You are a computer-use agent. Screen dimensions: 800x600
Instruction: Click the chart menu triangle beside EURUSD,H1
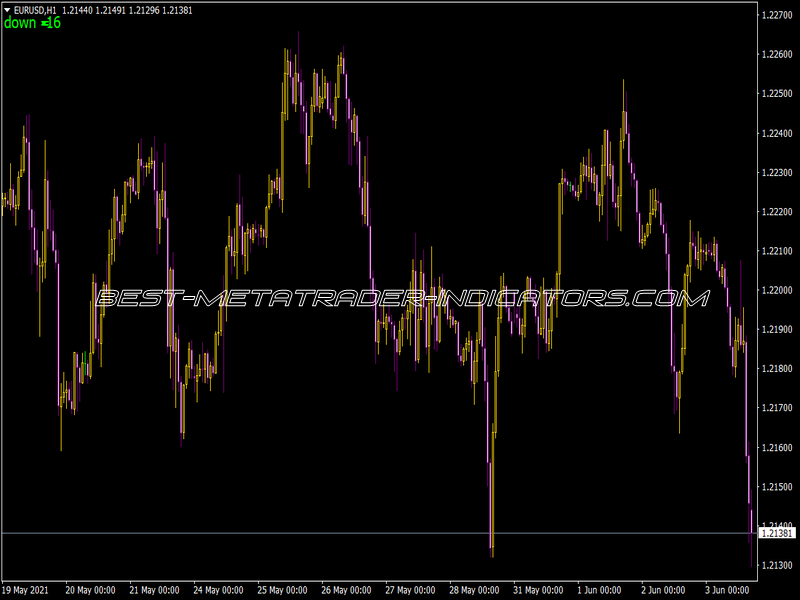(x=7, y=10)
